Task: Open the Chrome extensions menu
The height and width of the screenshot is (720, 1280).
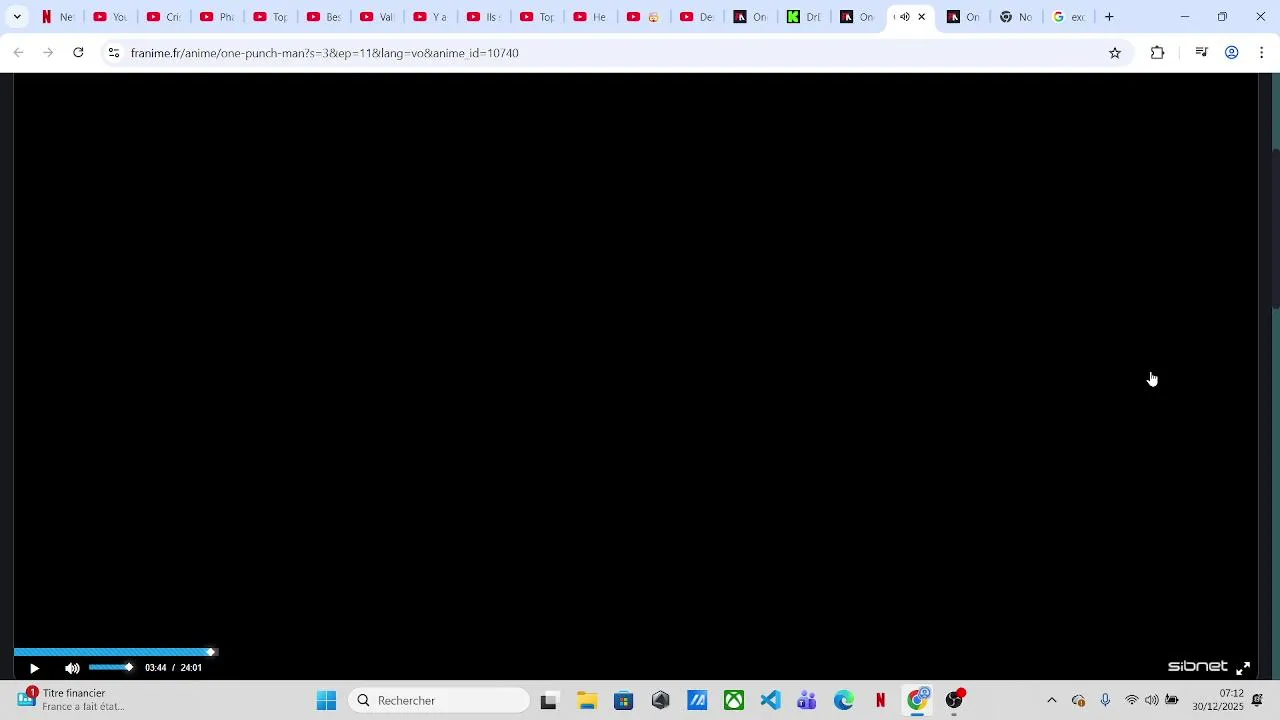Action: click(1157, 53)
